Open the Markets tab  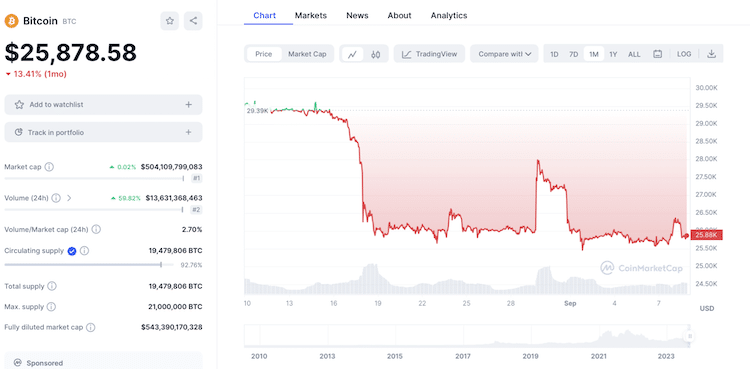point(311,15)
